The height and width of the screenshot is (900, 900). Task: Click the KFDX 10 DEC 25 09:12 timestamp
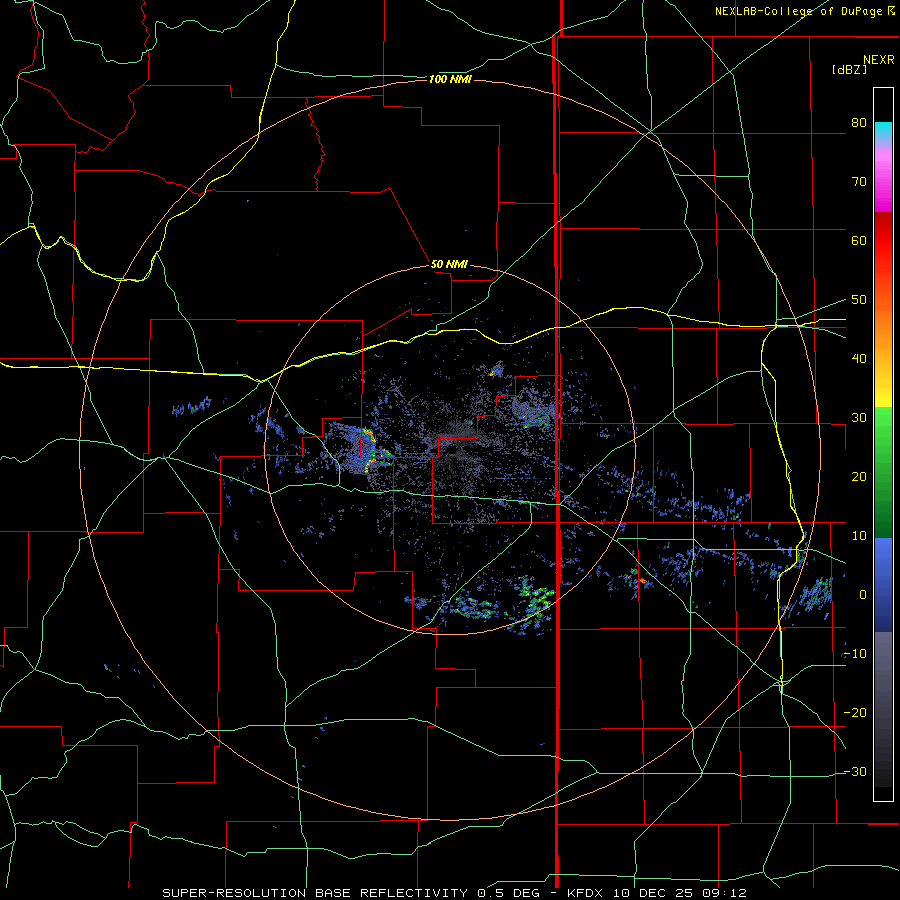tap(657, 893)
